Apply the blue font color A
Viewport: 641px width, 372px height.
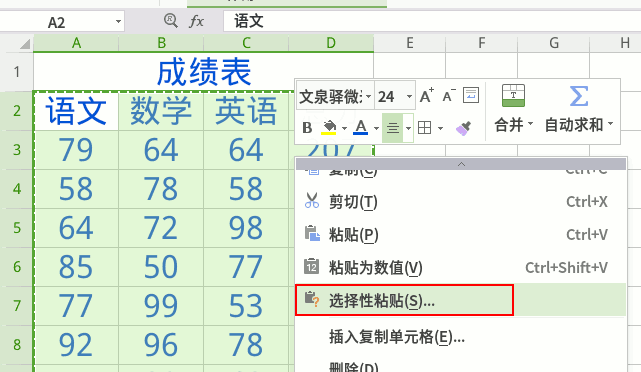(x=361, y=128)
